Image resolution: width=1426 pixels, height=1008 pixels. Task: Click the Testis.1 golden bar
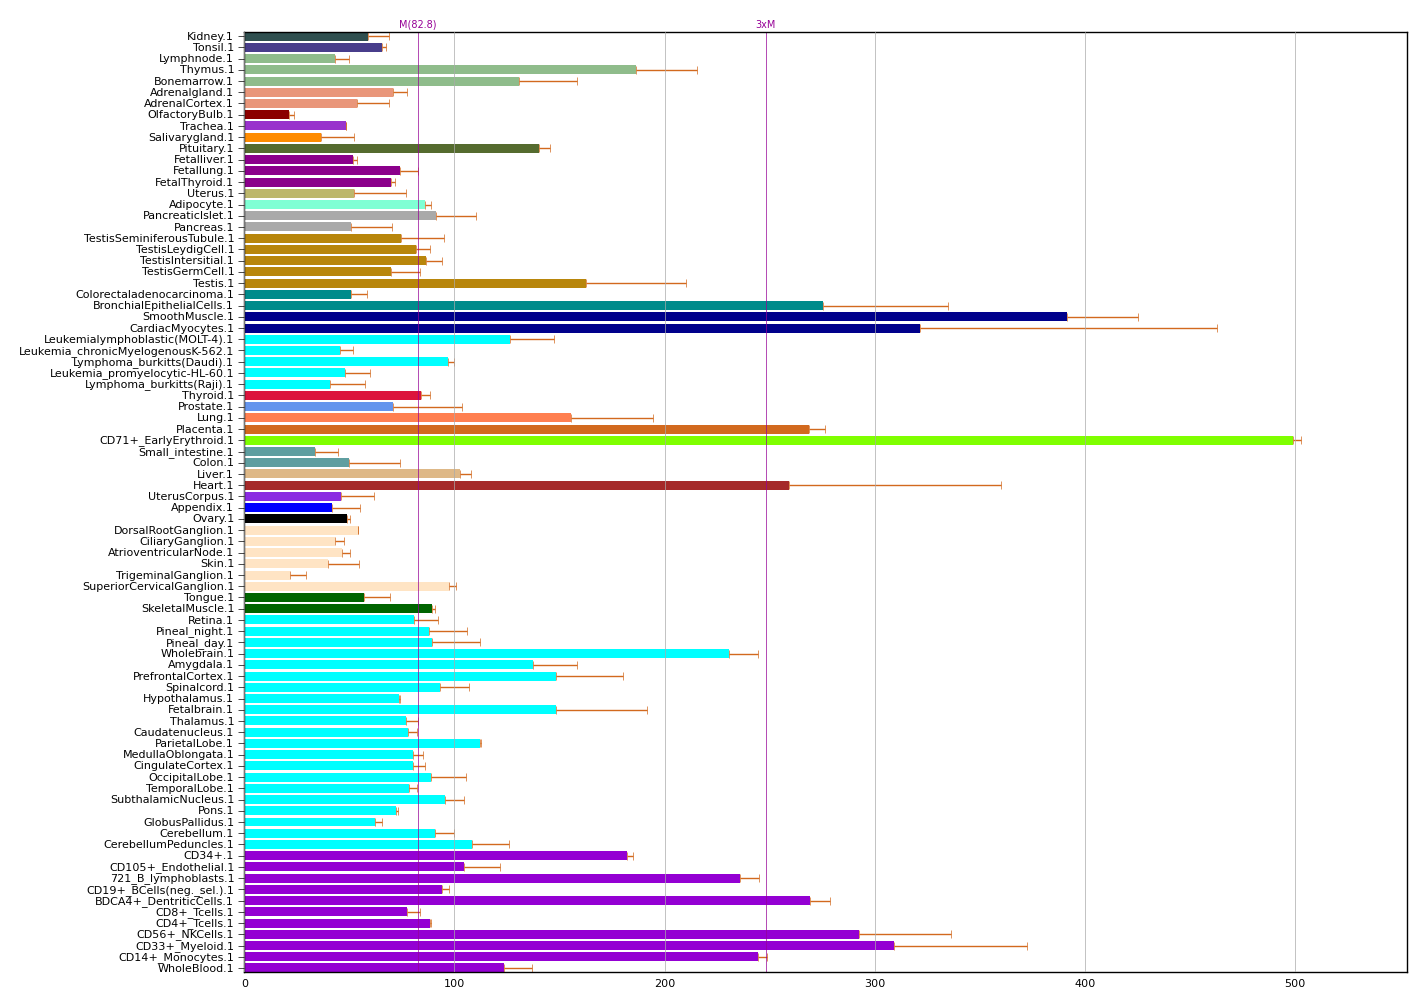pyautogui.click(x=415, y=283)
